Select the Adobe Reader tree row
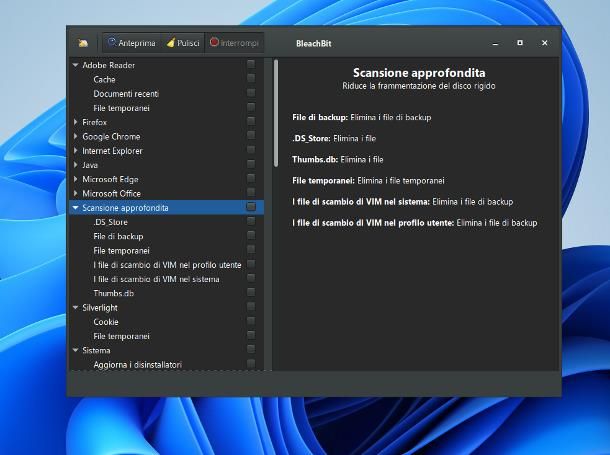The image size is (610, 455). [x=167, y=65]
